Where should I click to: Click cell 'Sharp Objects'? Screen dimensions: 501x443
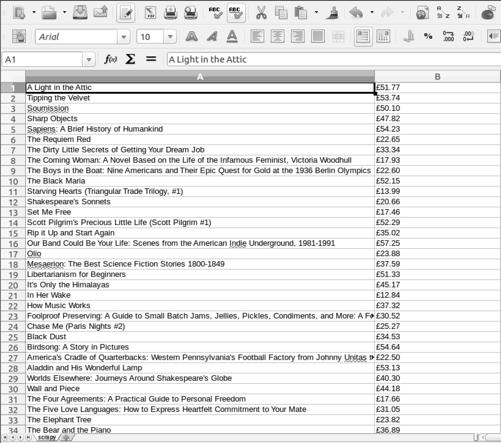(200, 119)
